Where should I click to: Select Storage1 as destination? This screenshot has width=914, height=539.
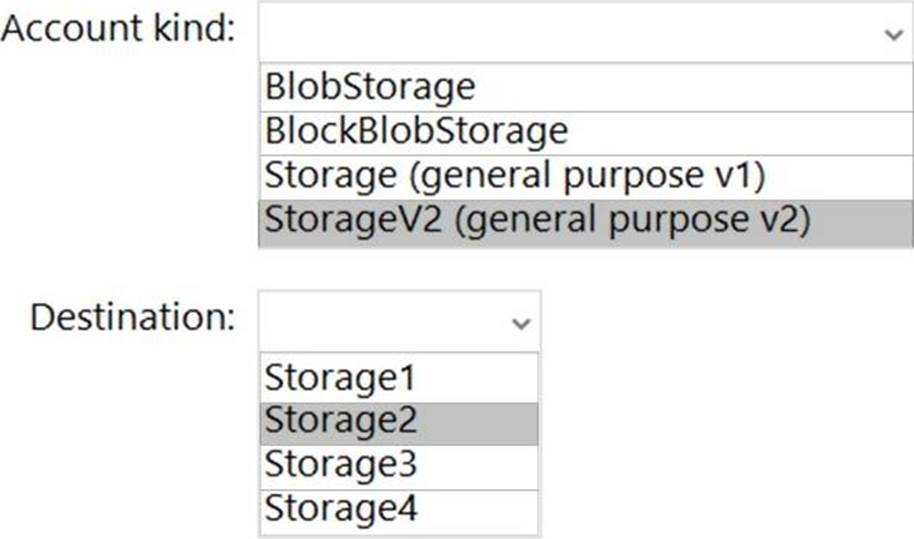(x=339, y=379)
